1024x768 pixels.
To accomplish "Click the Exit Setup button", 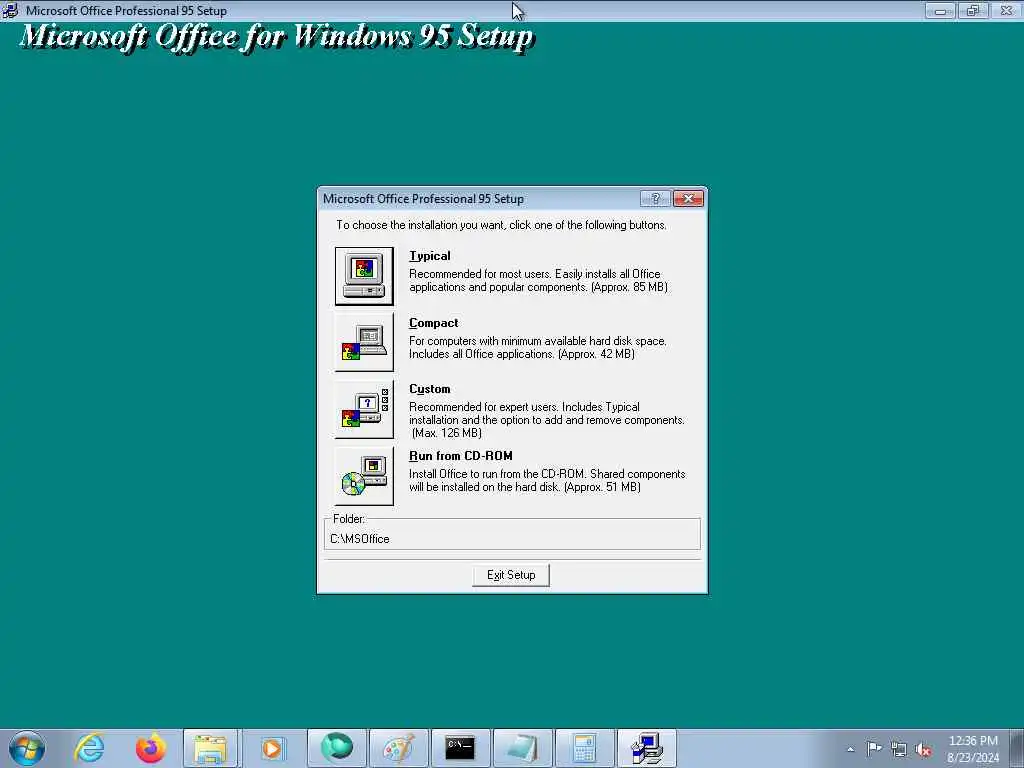I will (x=511, y=575).
